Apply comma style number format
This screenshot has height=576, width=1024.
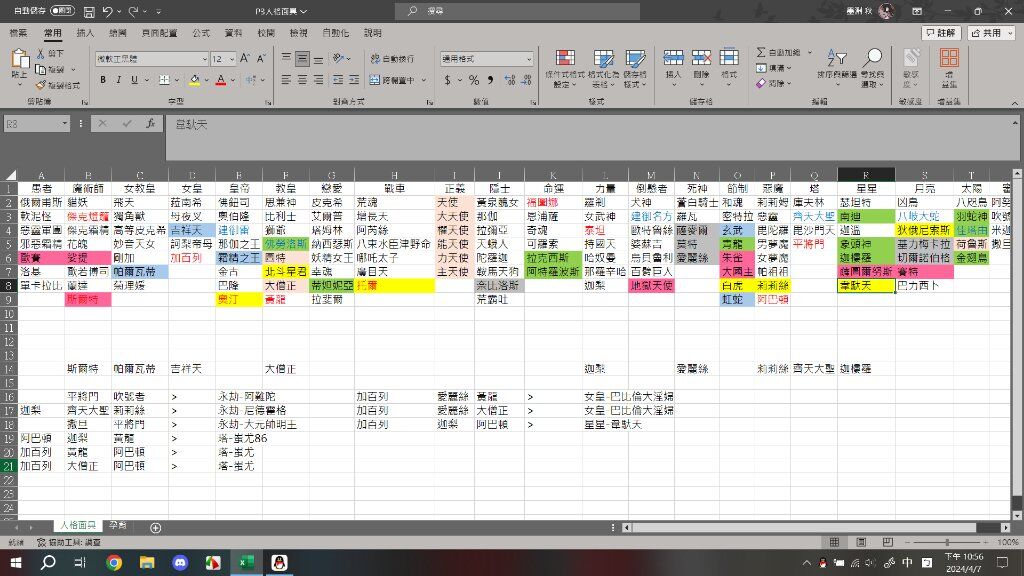[x=490, y=80]
